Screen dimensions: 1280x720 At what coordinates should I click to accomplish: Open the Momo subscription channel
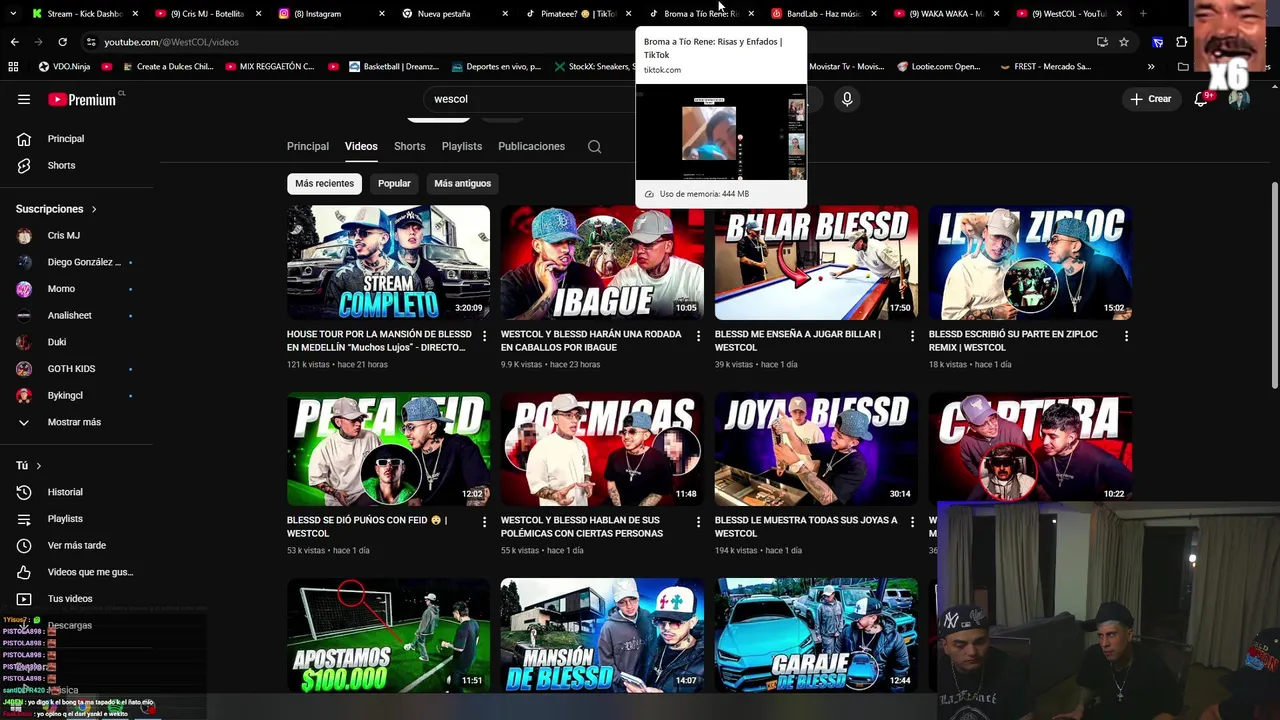(61, 289)
